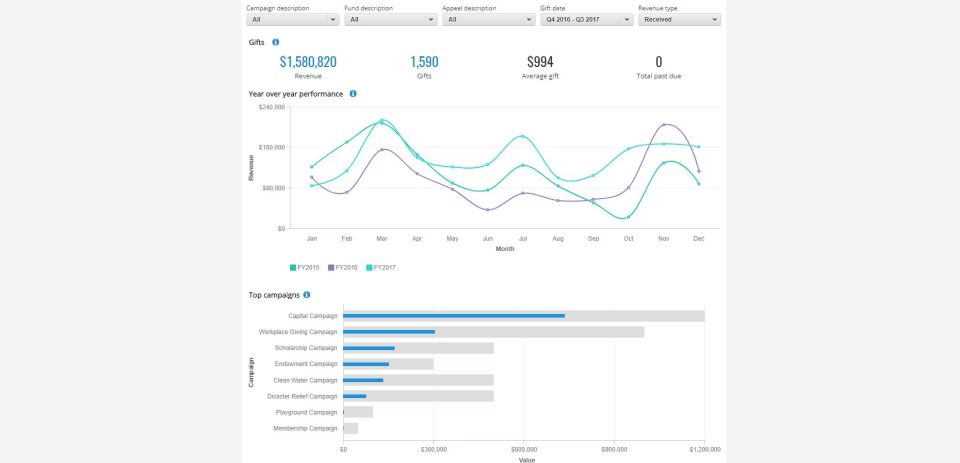The width and height of the screenshot is (960, 463).
Task: Toggle FY2016 legend series visibility
Action: (x=343, y=267)
